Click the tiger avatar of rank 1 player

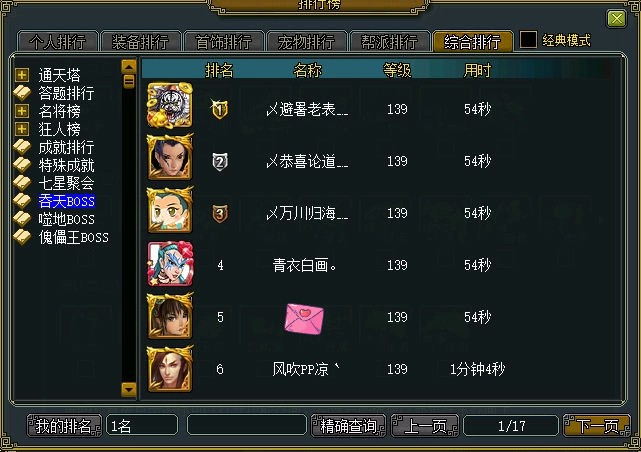click(x=170, y=105)
